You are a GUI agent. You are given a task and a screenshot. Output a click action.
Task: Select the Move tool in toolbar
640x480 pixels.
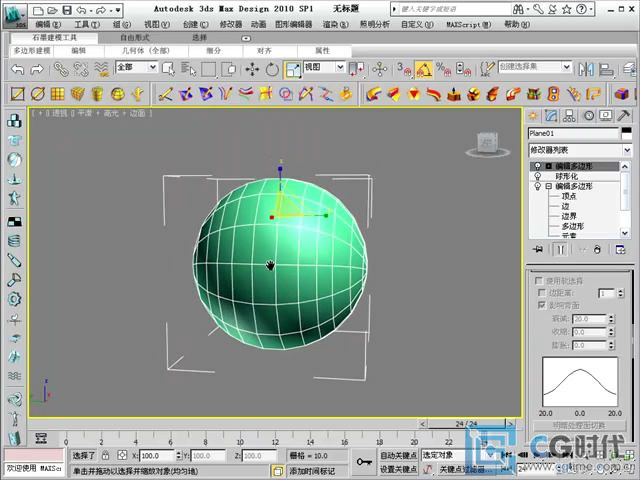coord(251,69)
